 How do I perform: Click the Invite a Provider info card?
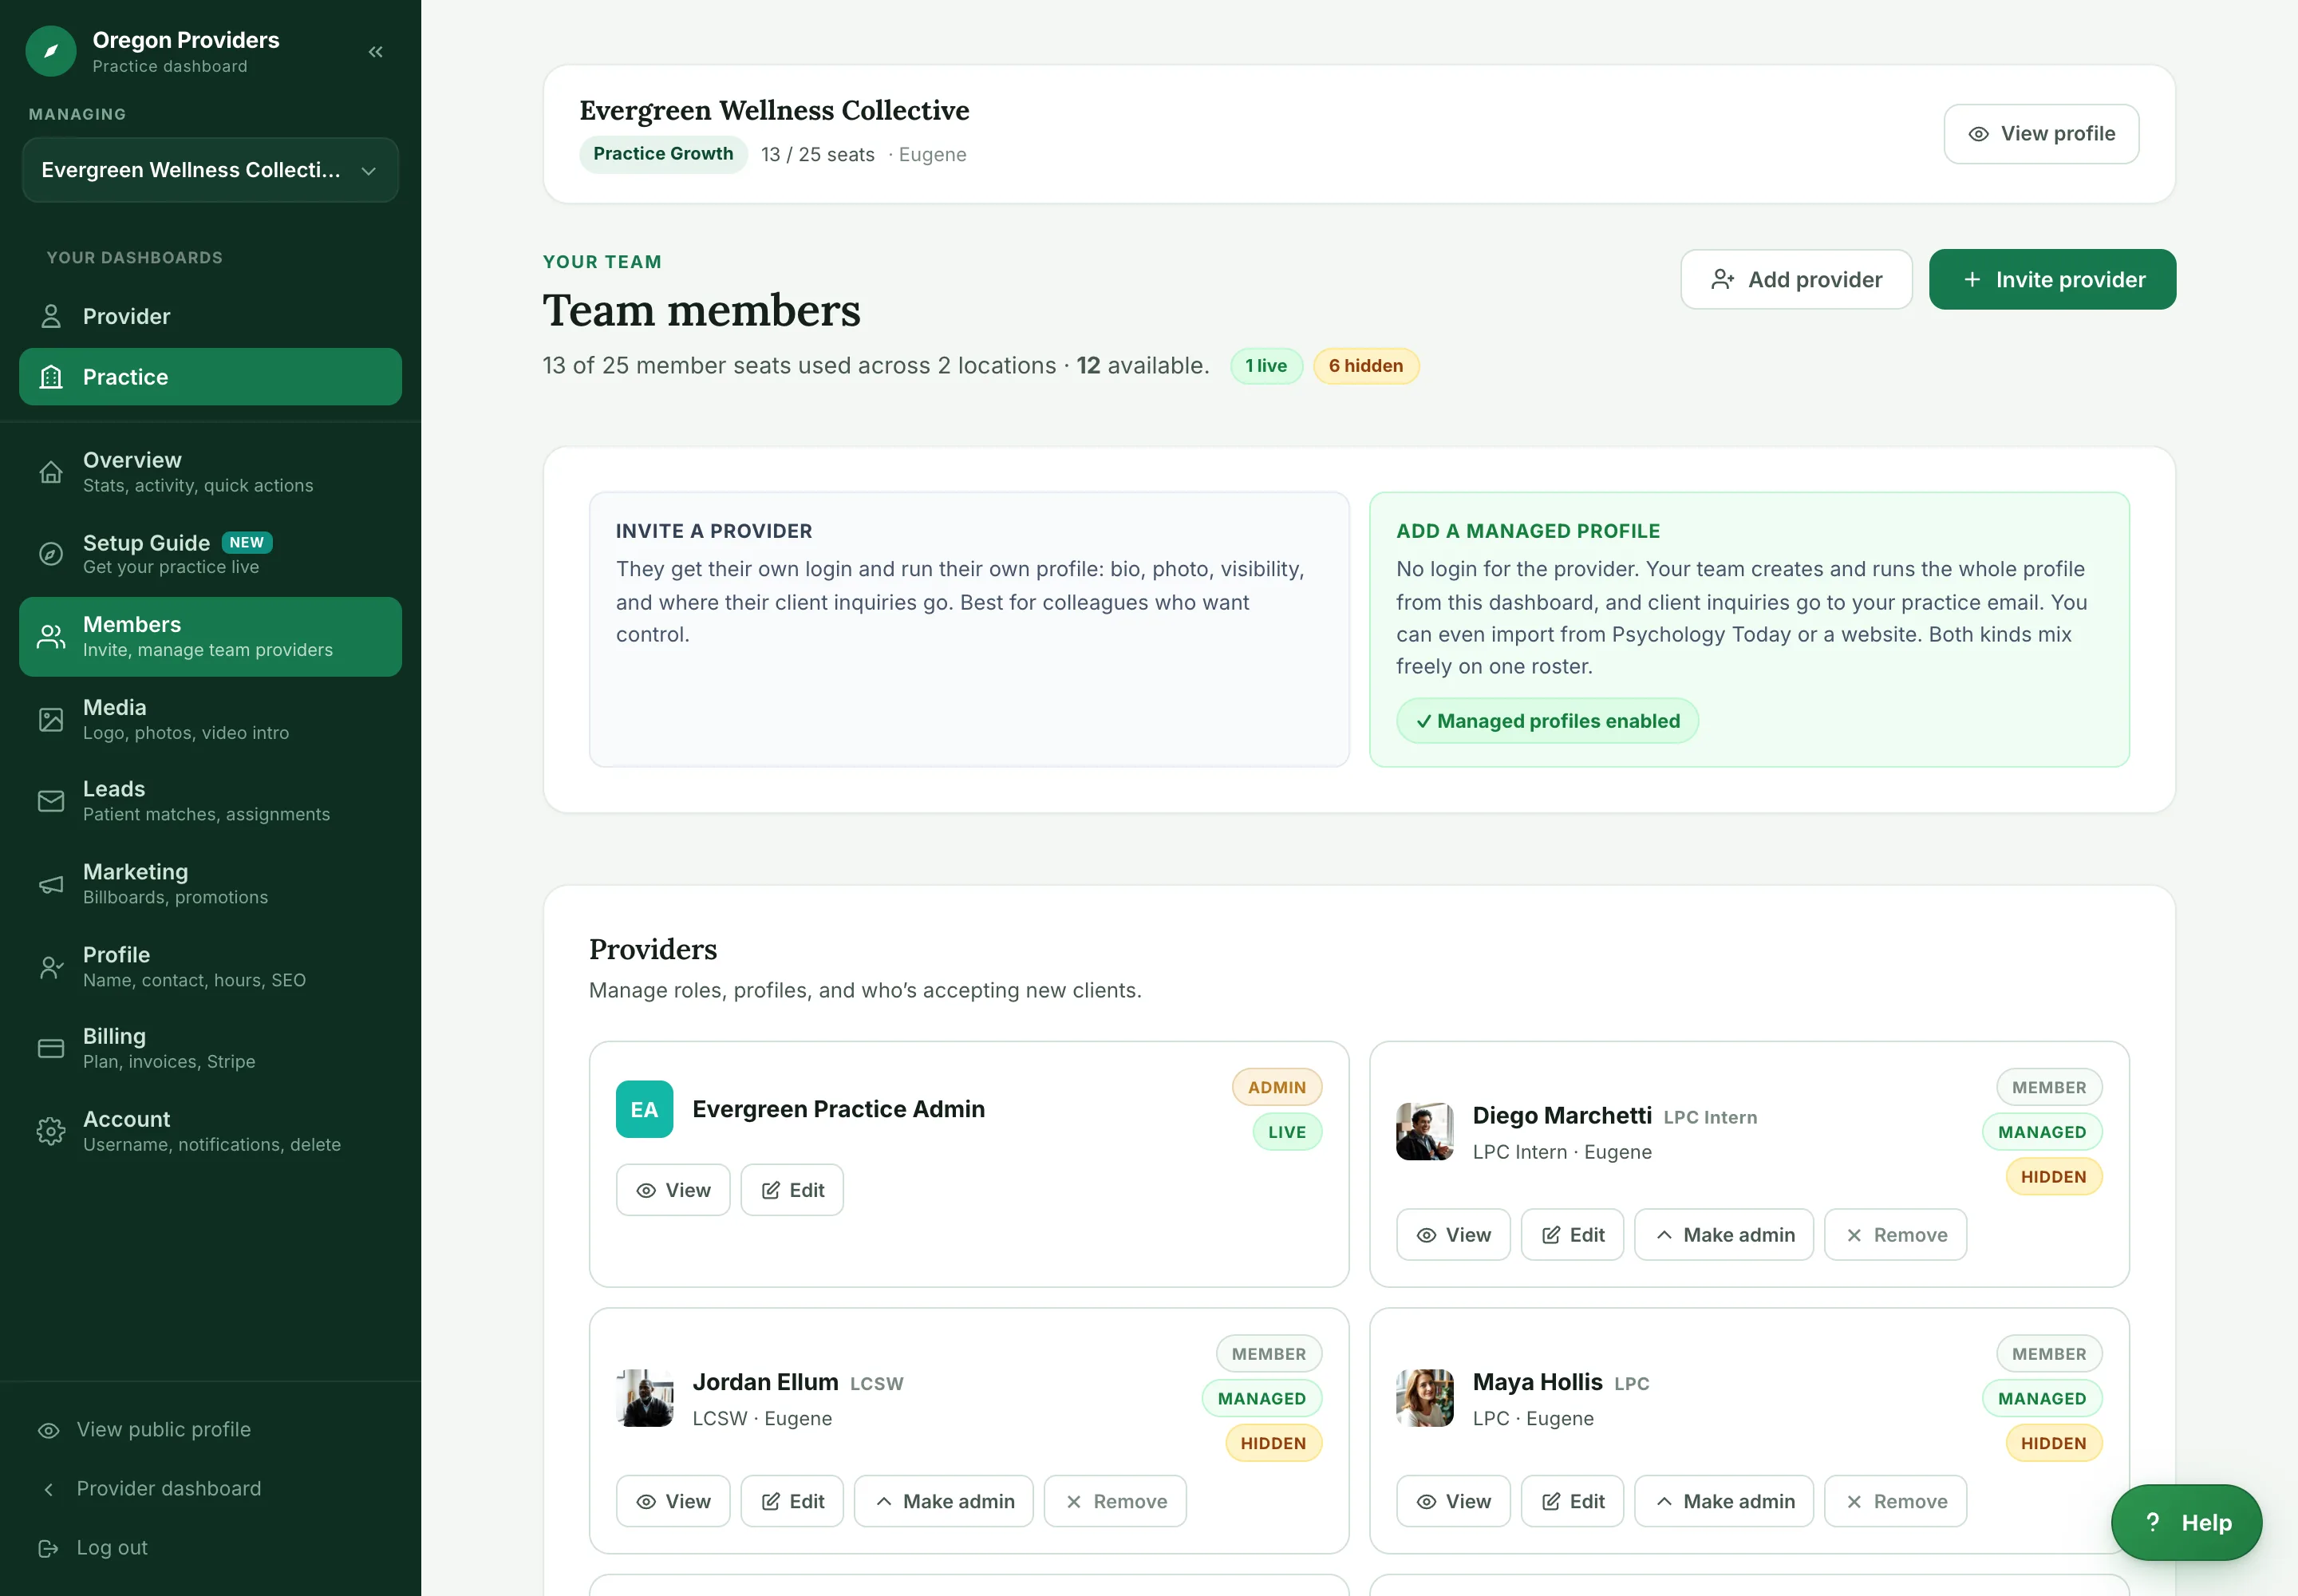(969, 629)
